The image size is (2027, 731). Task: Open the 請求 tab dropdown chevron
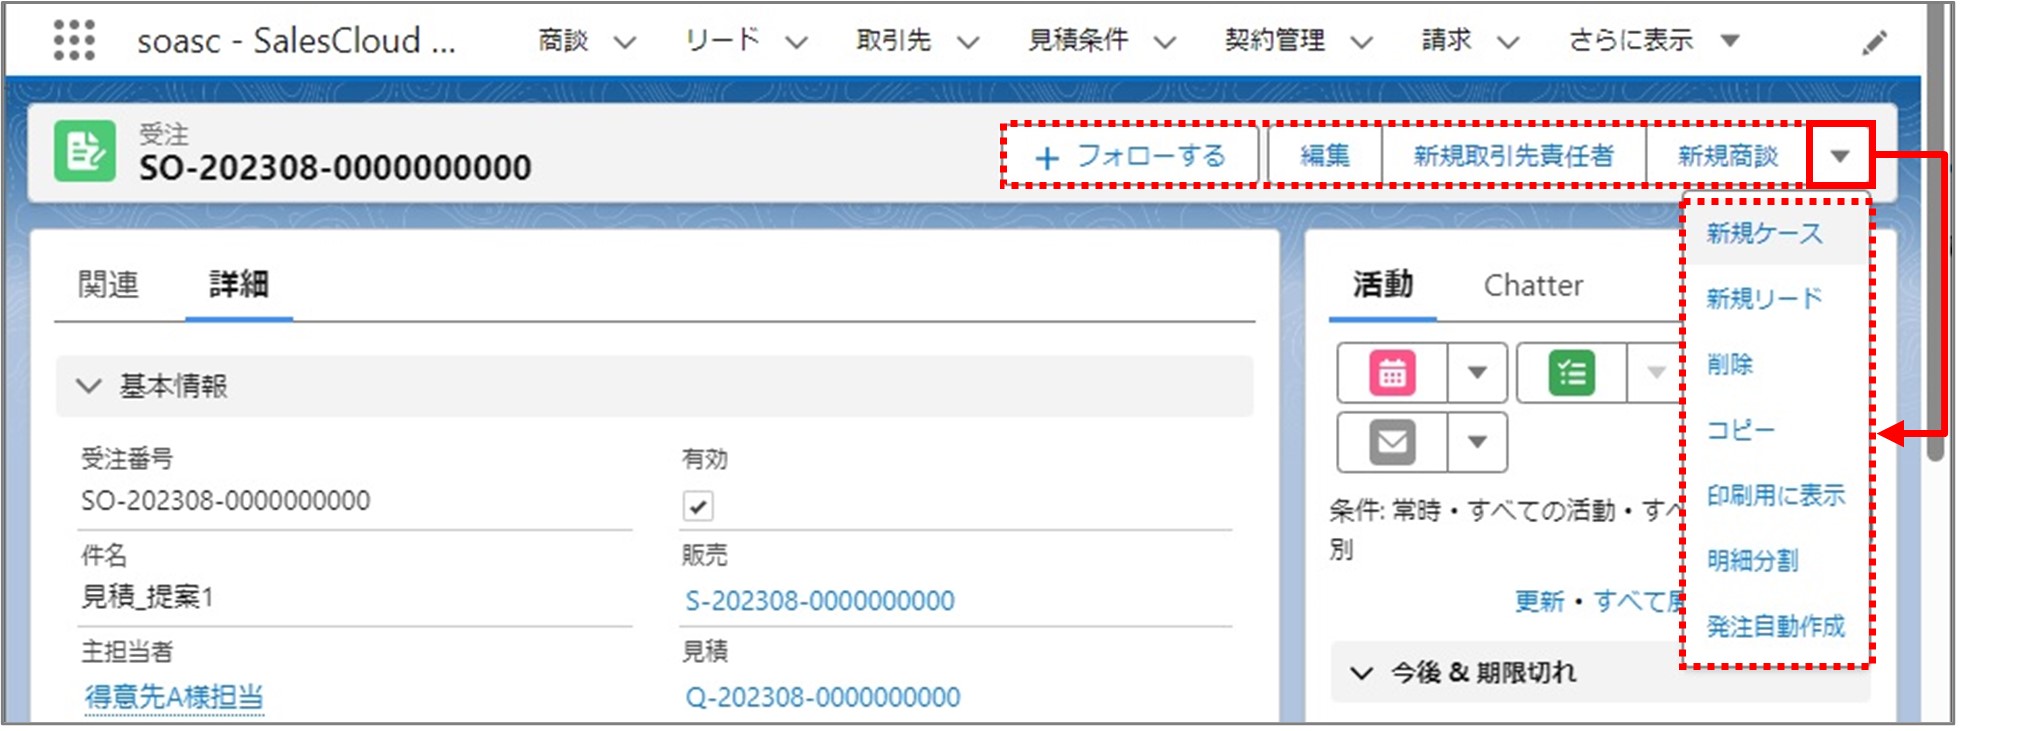[x=1508, y=42]
